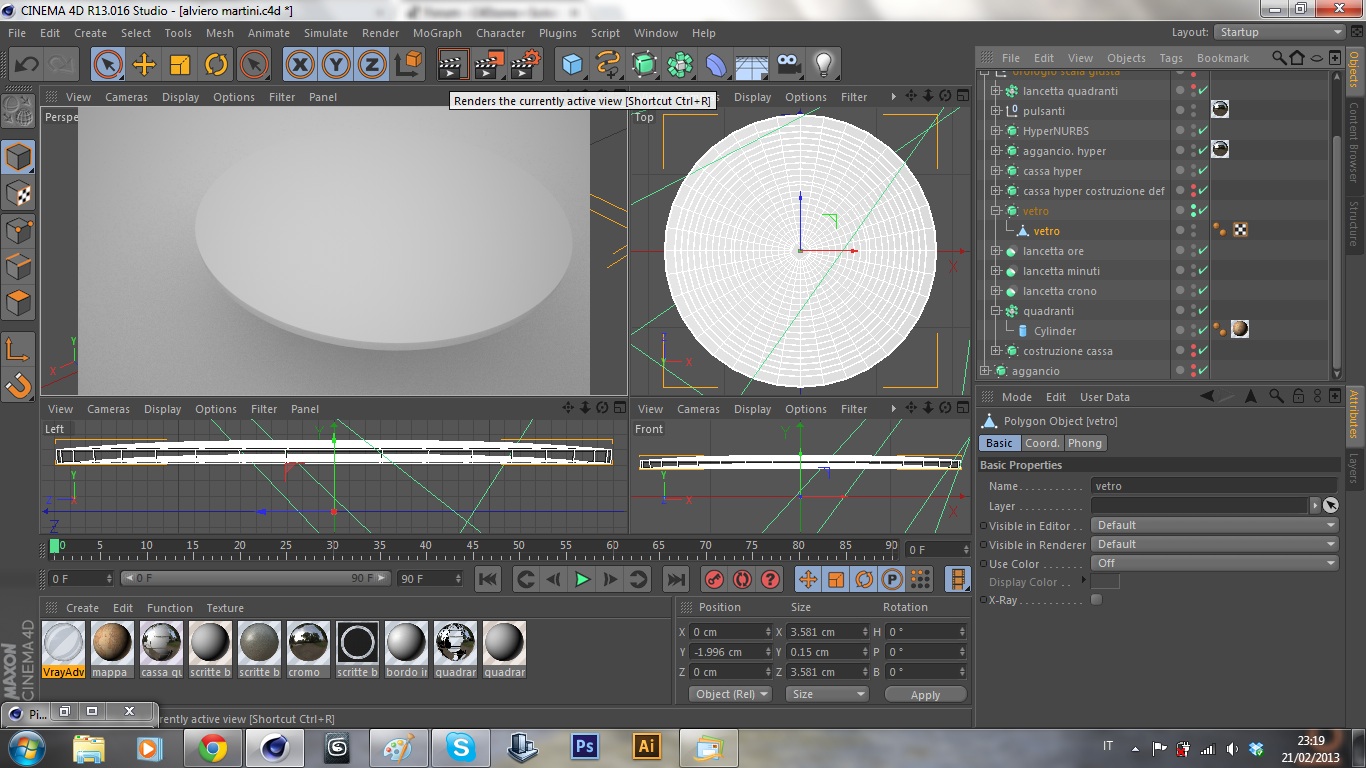Click the Apply button

(925, 694)
